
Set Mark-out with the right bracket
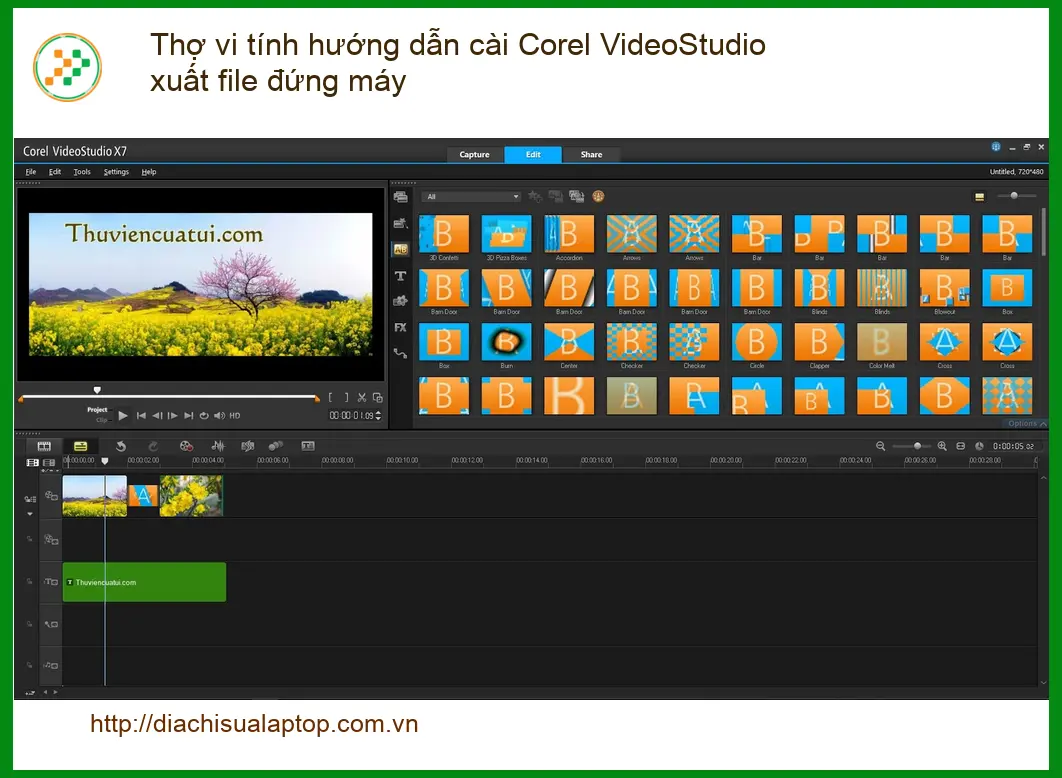pyautogui.click(x=346, y=397)
